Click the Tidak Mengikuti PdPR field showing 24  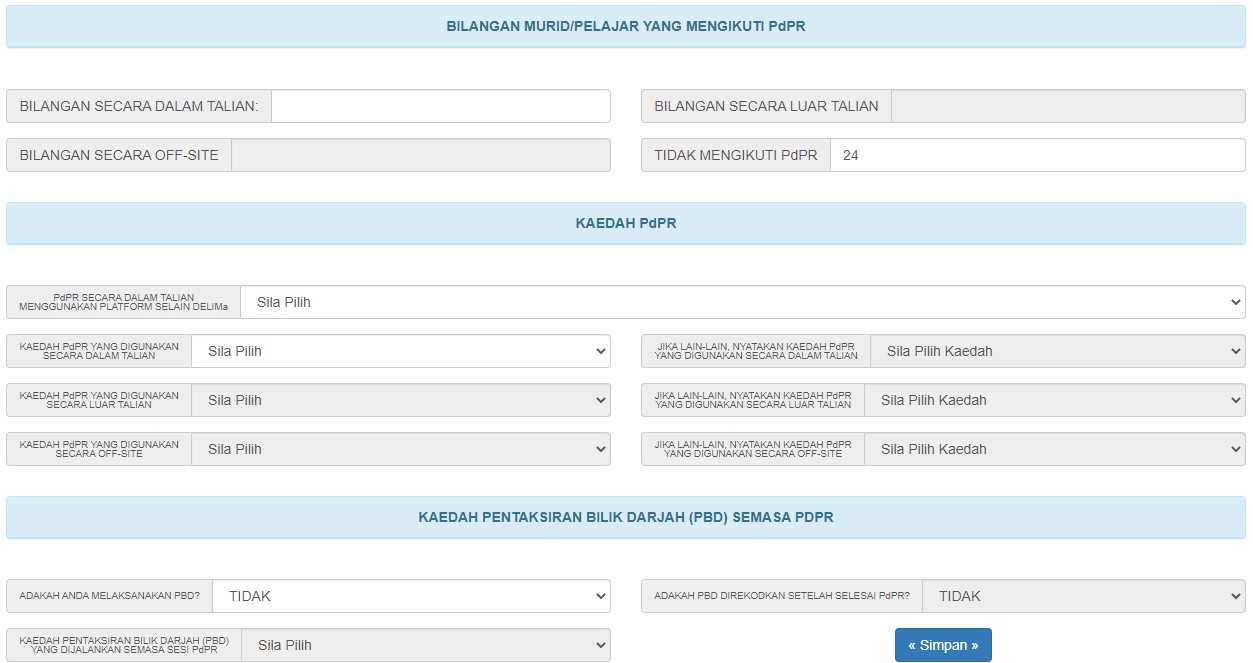[x=1037, y=155]
